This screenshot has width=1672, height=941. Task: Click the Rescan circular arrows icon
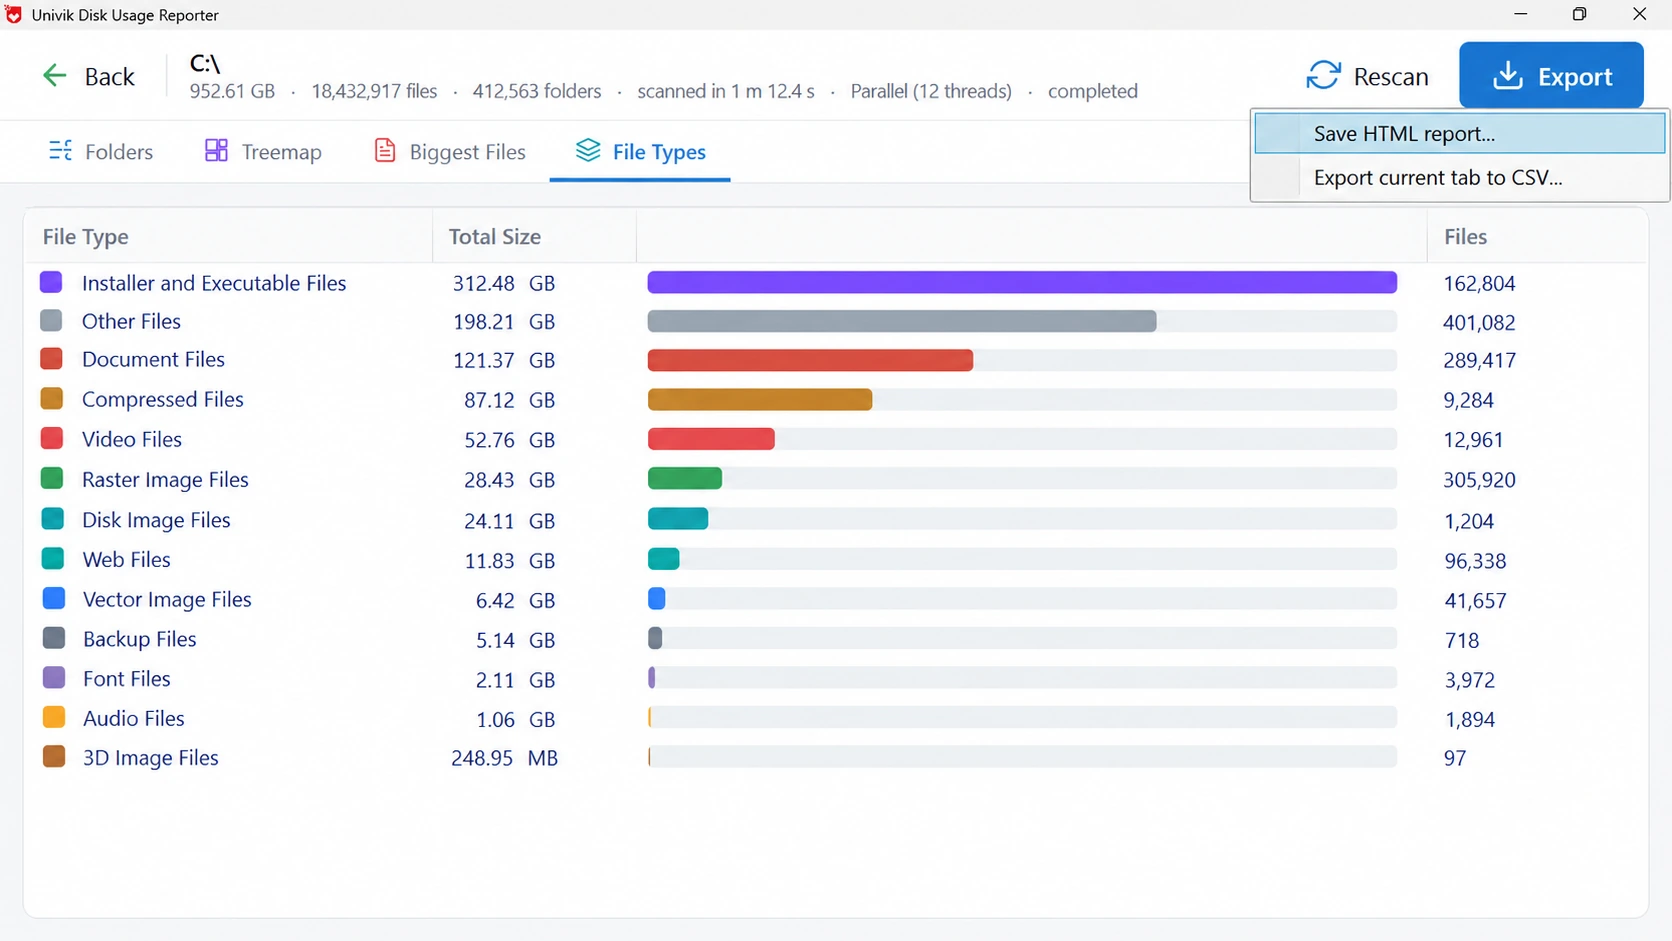(1323, 76)
